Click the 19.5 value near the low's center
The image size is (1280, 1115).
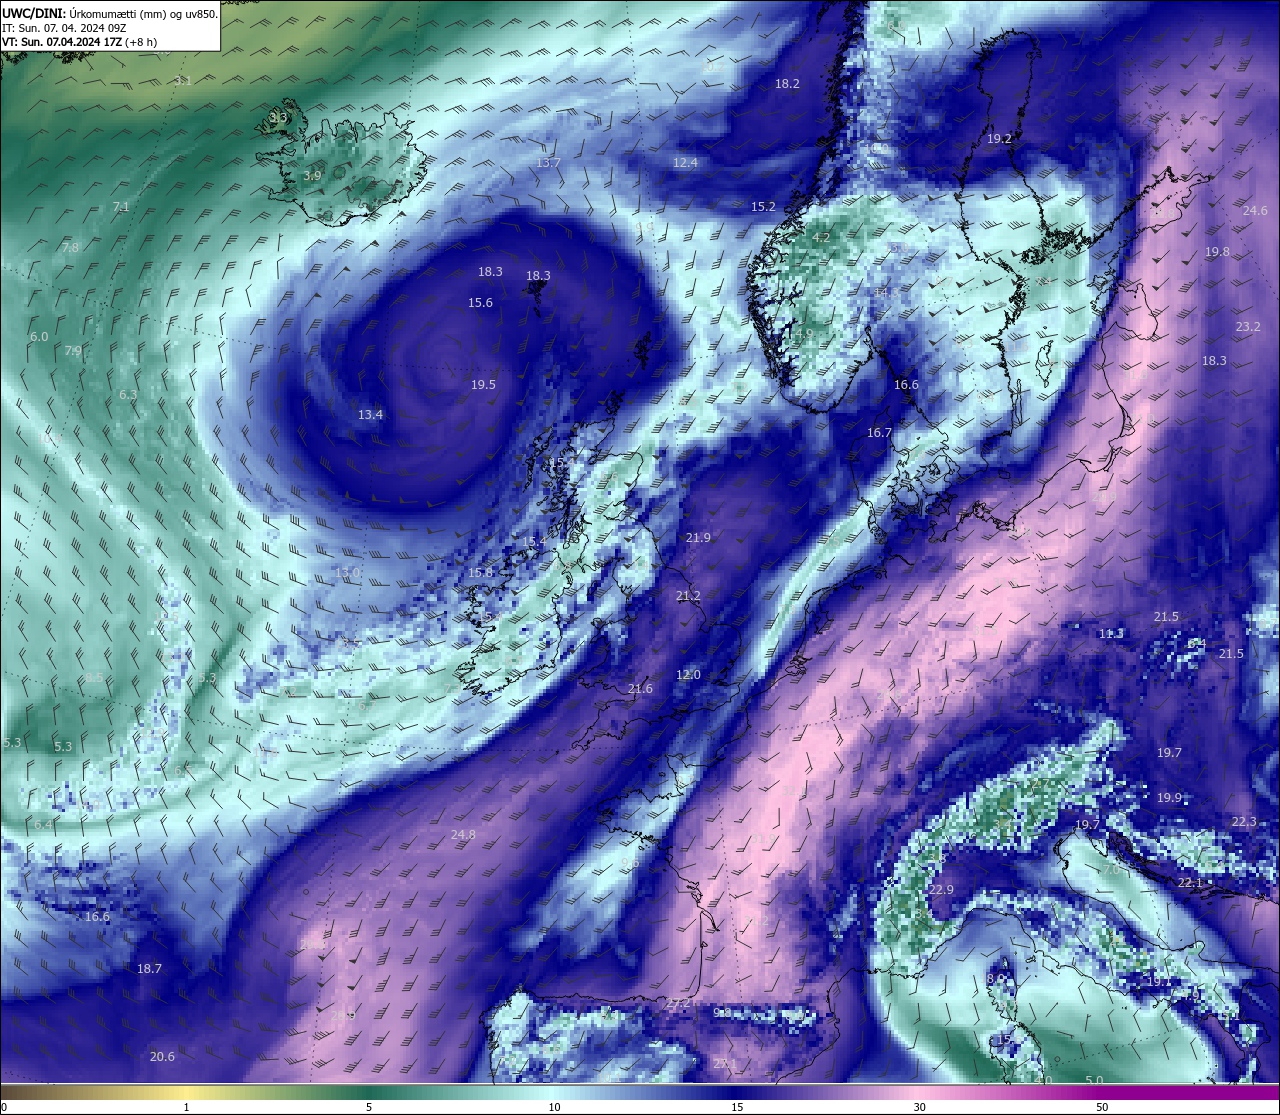tap(483, 384)
